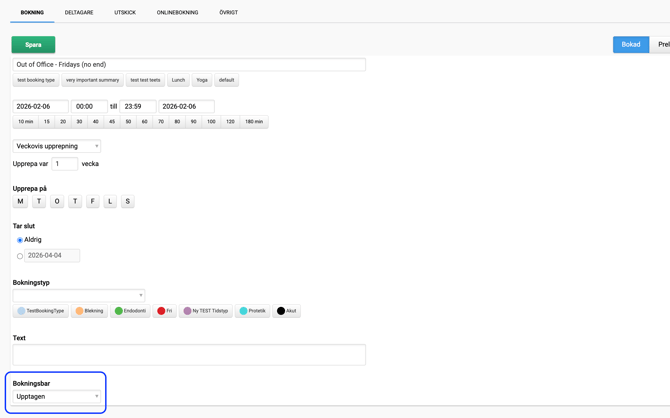Expand the Bokningstyp dropdown
The height and width of the screenshot is (418, 670).
[x=79, y=295]
